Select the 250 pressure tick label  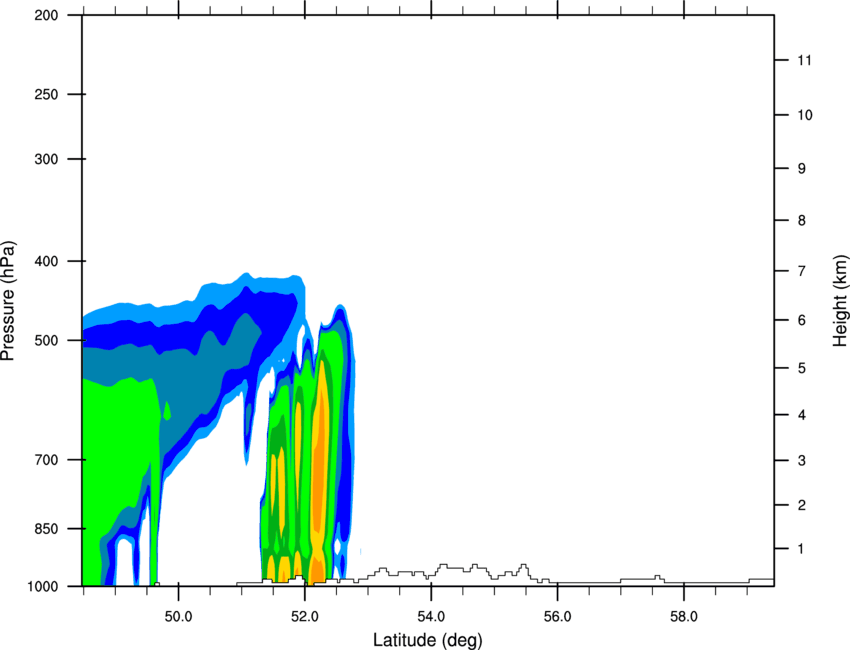[46, 94]
